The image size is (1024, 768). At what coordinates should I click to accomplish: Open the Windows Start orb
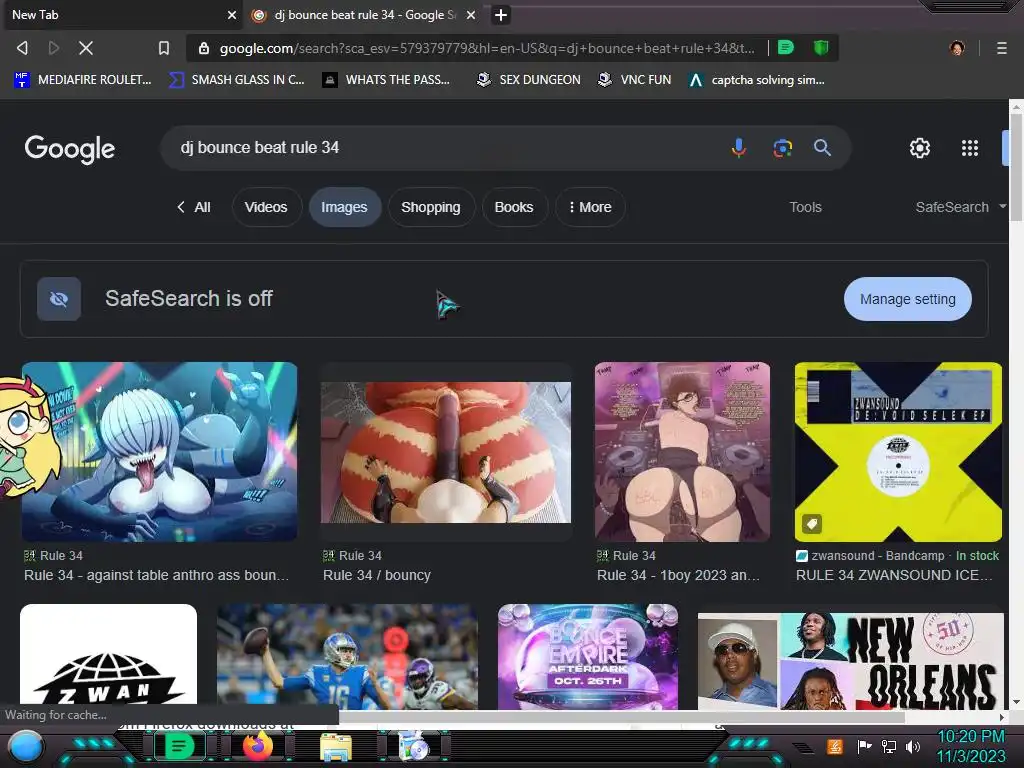pos(26,746)
